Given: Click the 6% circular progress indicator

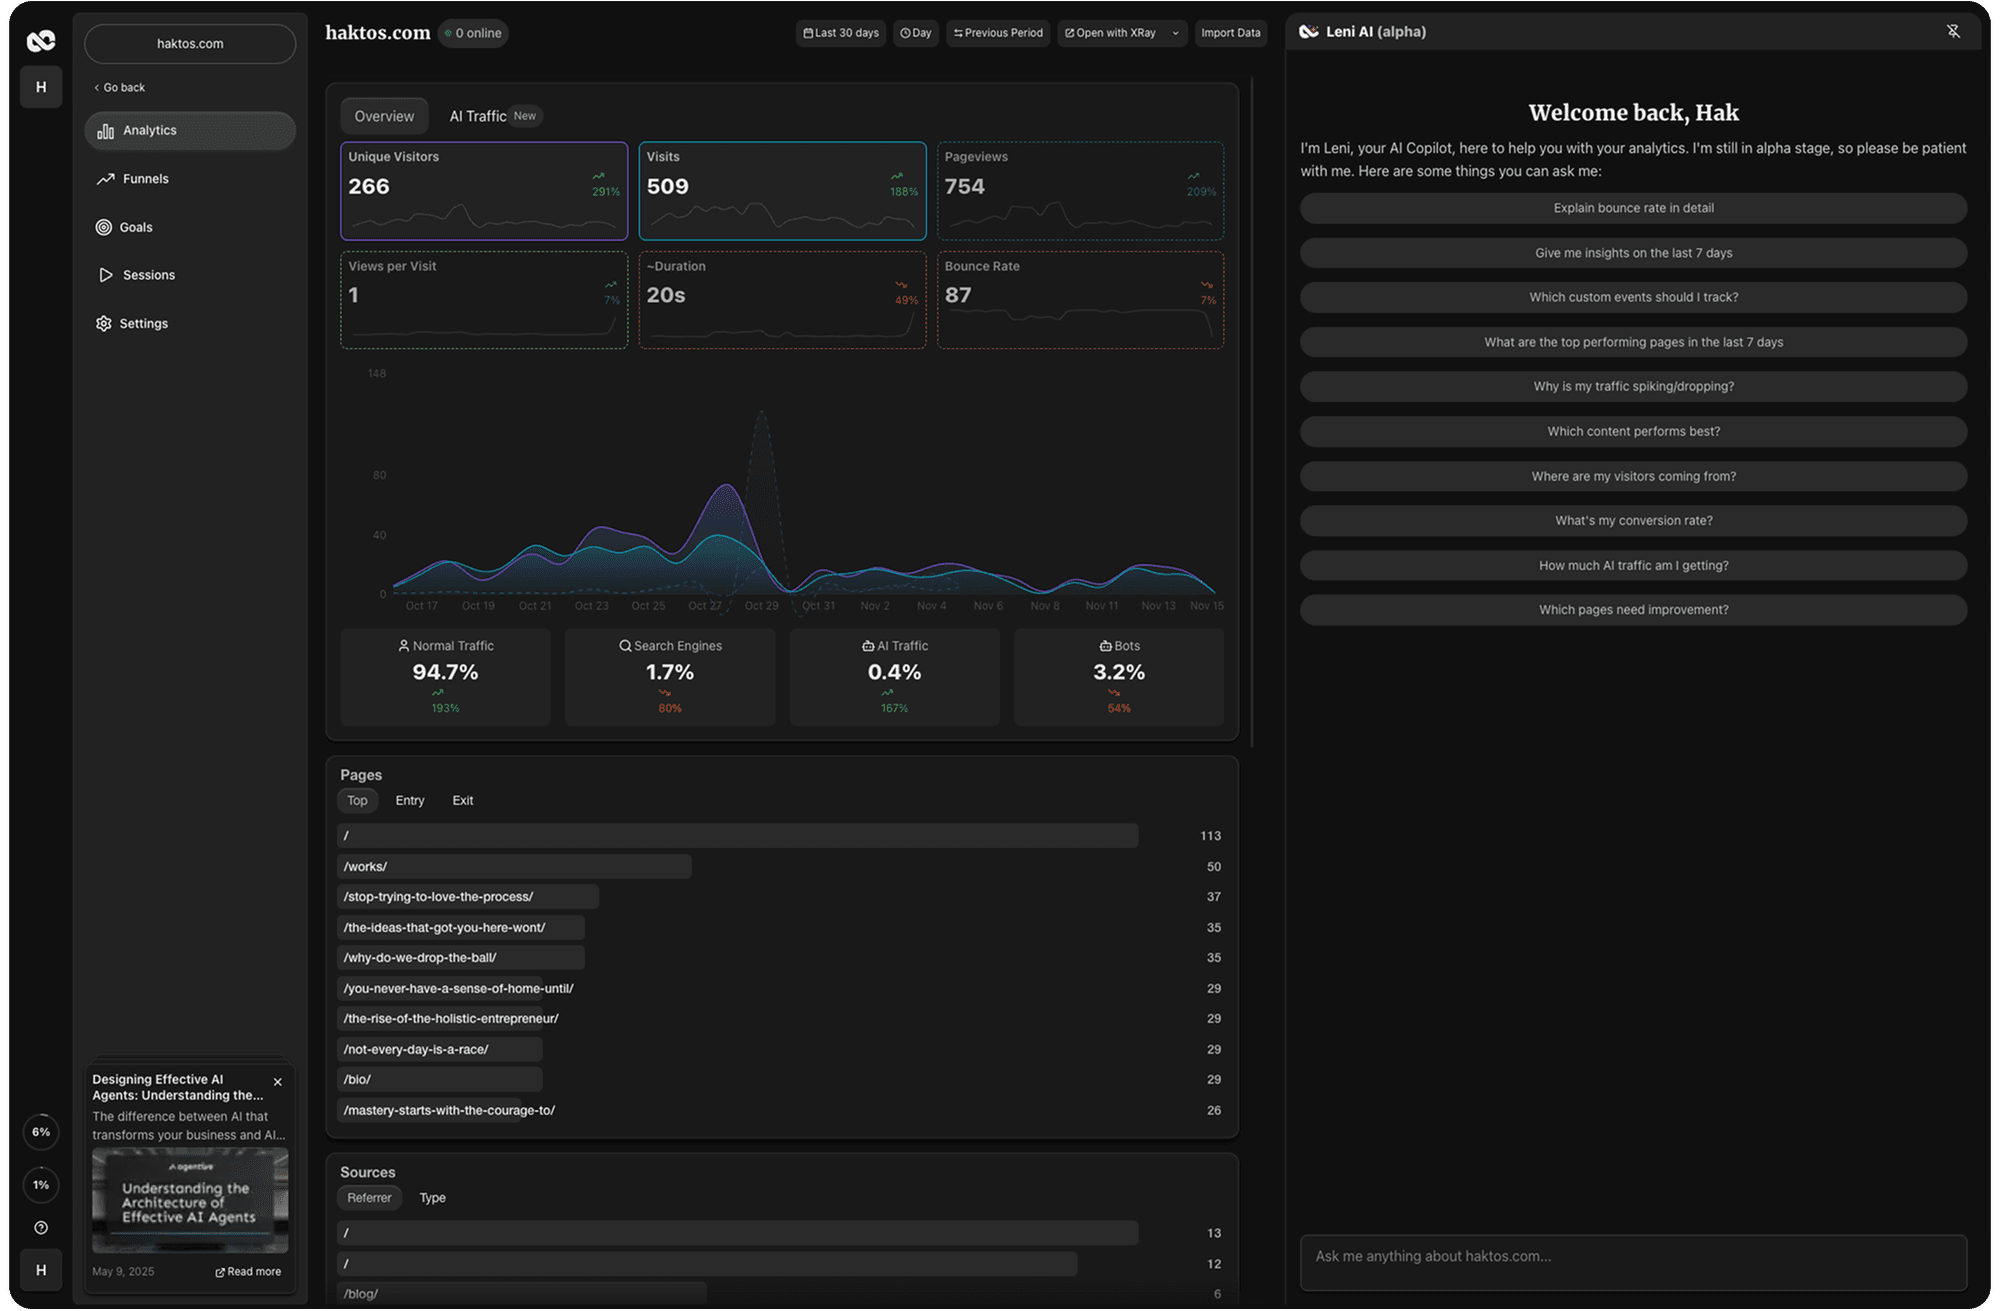Looking at the screenshot, I should pos(41,1131).
